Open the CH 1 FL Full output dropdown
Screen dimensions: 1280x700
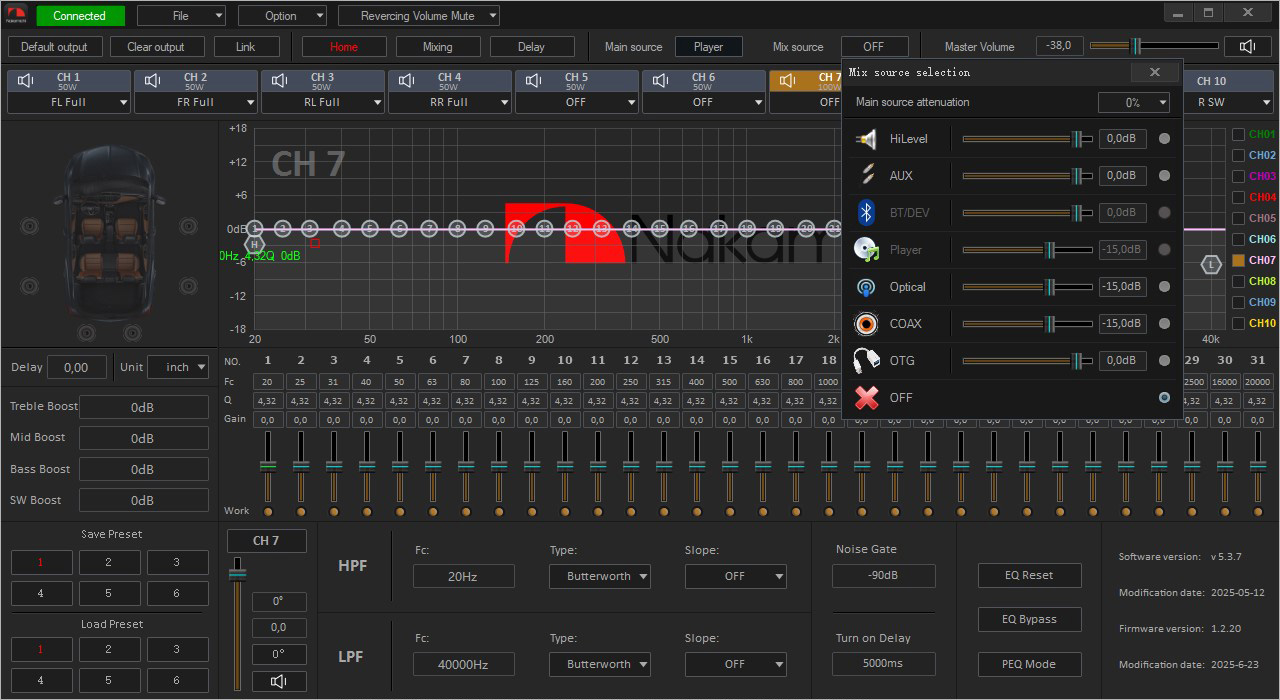(x=69, y=102)
